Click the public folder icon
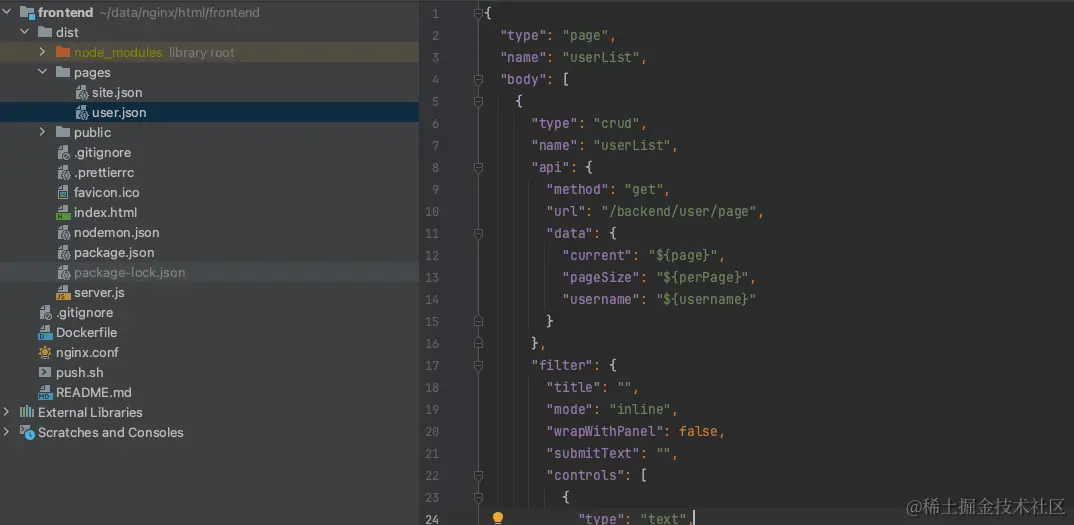The image size is (1074, 525). tap(63, 132)
